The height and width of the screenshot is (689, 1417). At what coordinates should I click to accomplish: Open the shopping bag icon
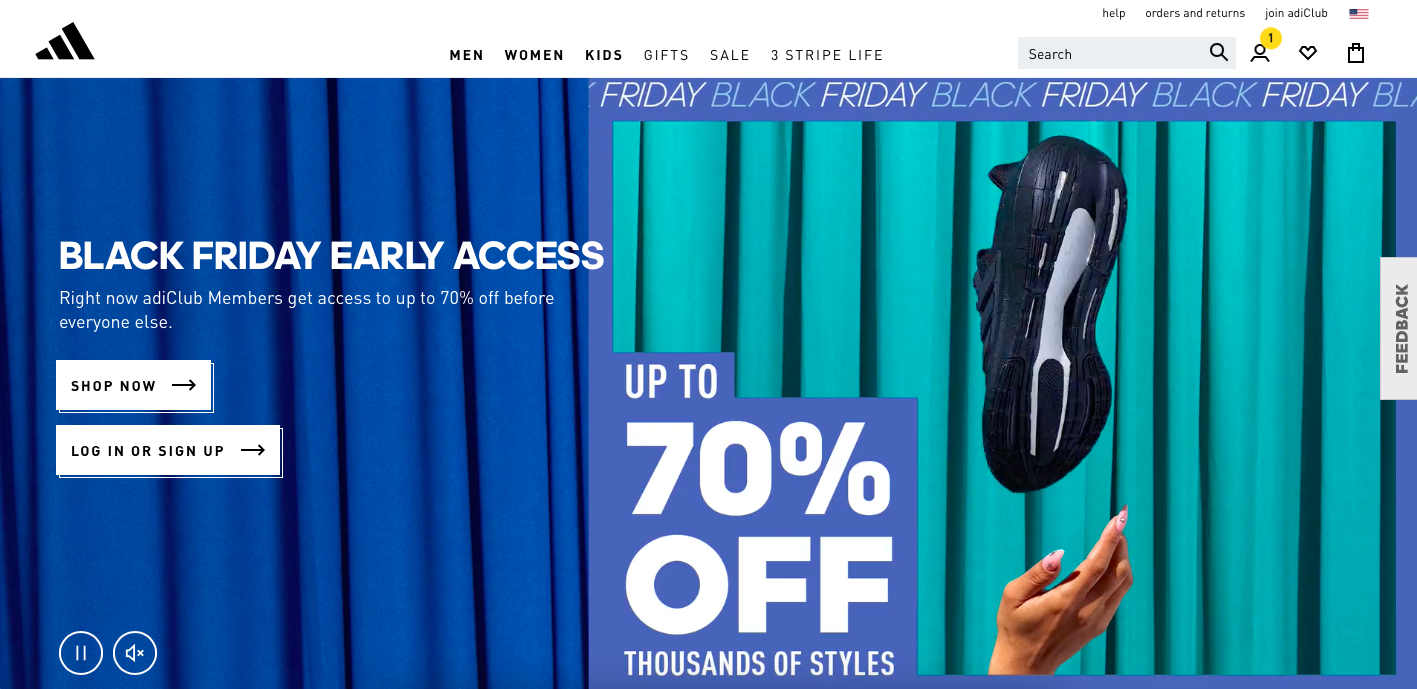coord(1356,53)
